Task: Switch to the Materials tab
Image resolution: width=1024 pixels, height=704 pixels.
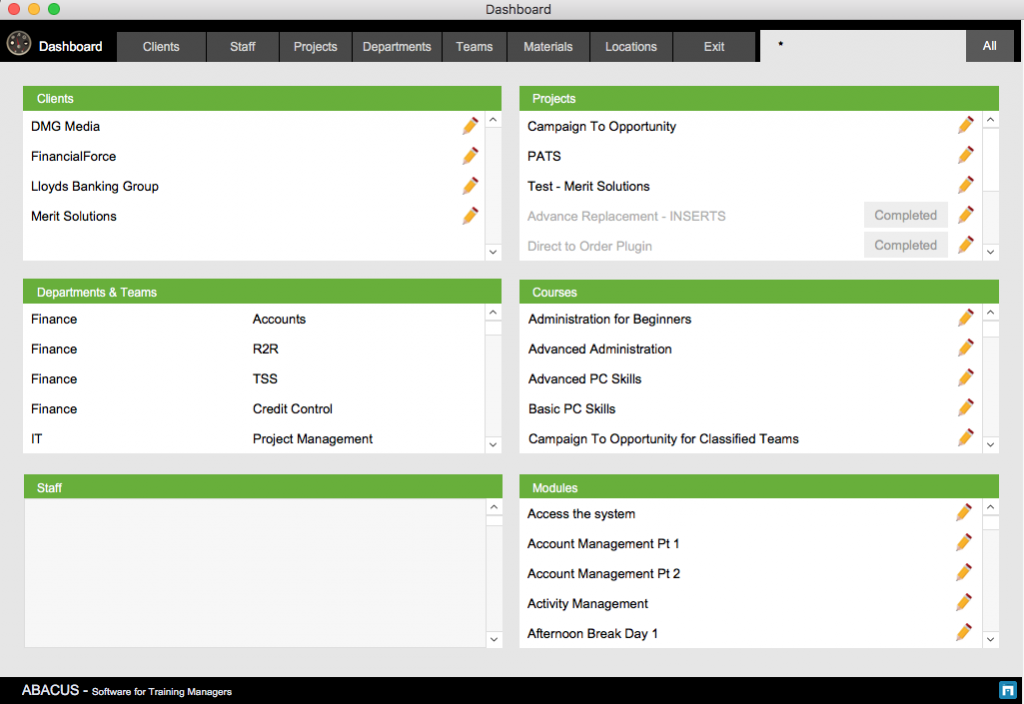Action: pos(548,47)
